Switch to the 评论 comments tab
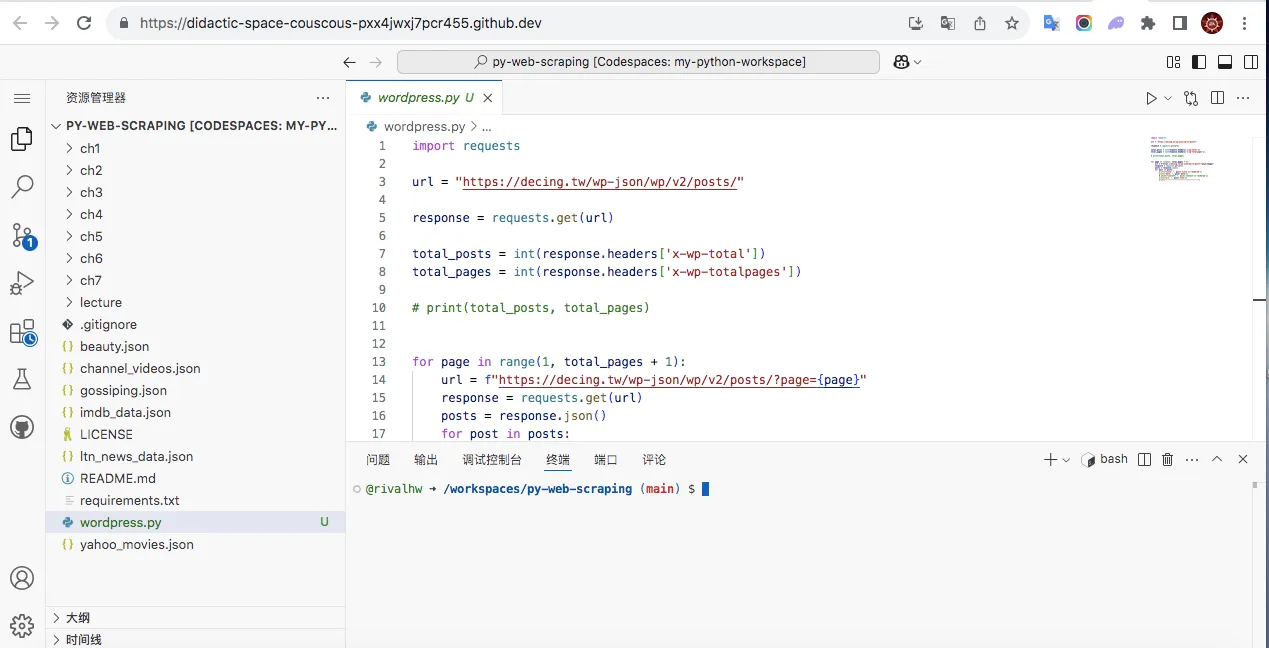The image size is (1269, 648). 654,460
